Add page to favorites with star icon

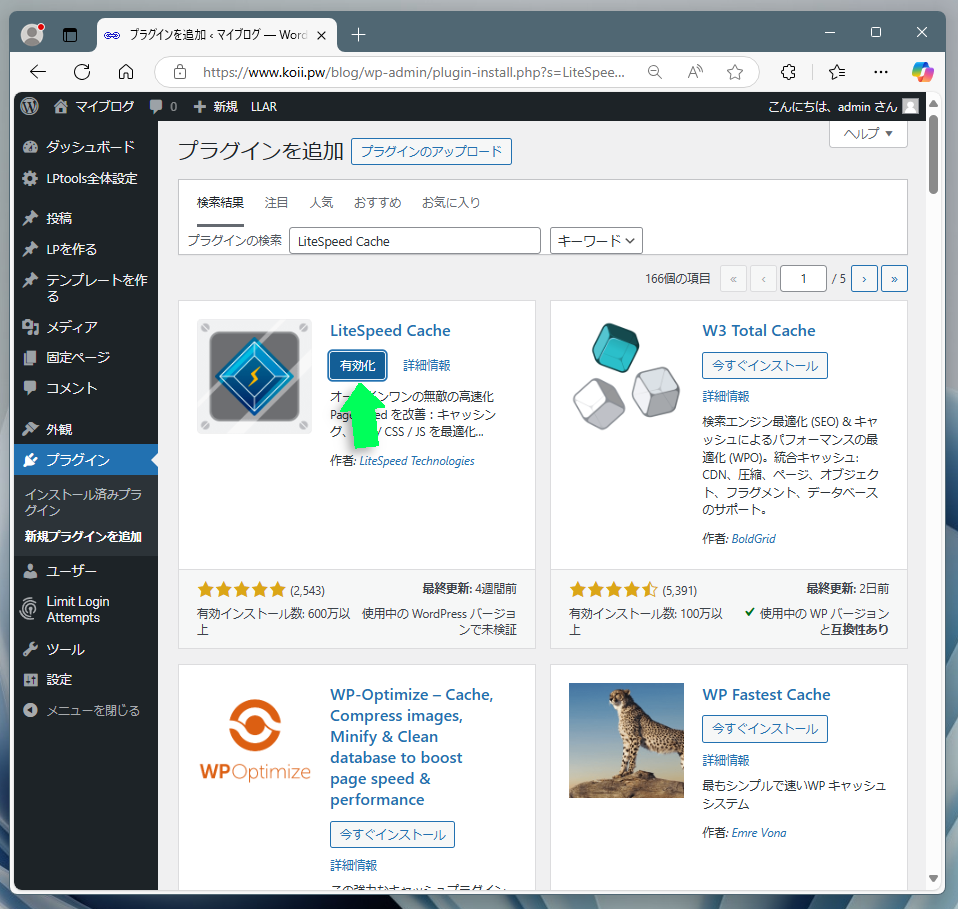(735, 72)
